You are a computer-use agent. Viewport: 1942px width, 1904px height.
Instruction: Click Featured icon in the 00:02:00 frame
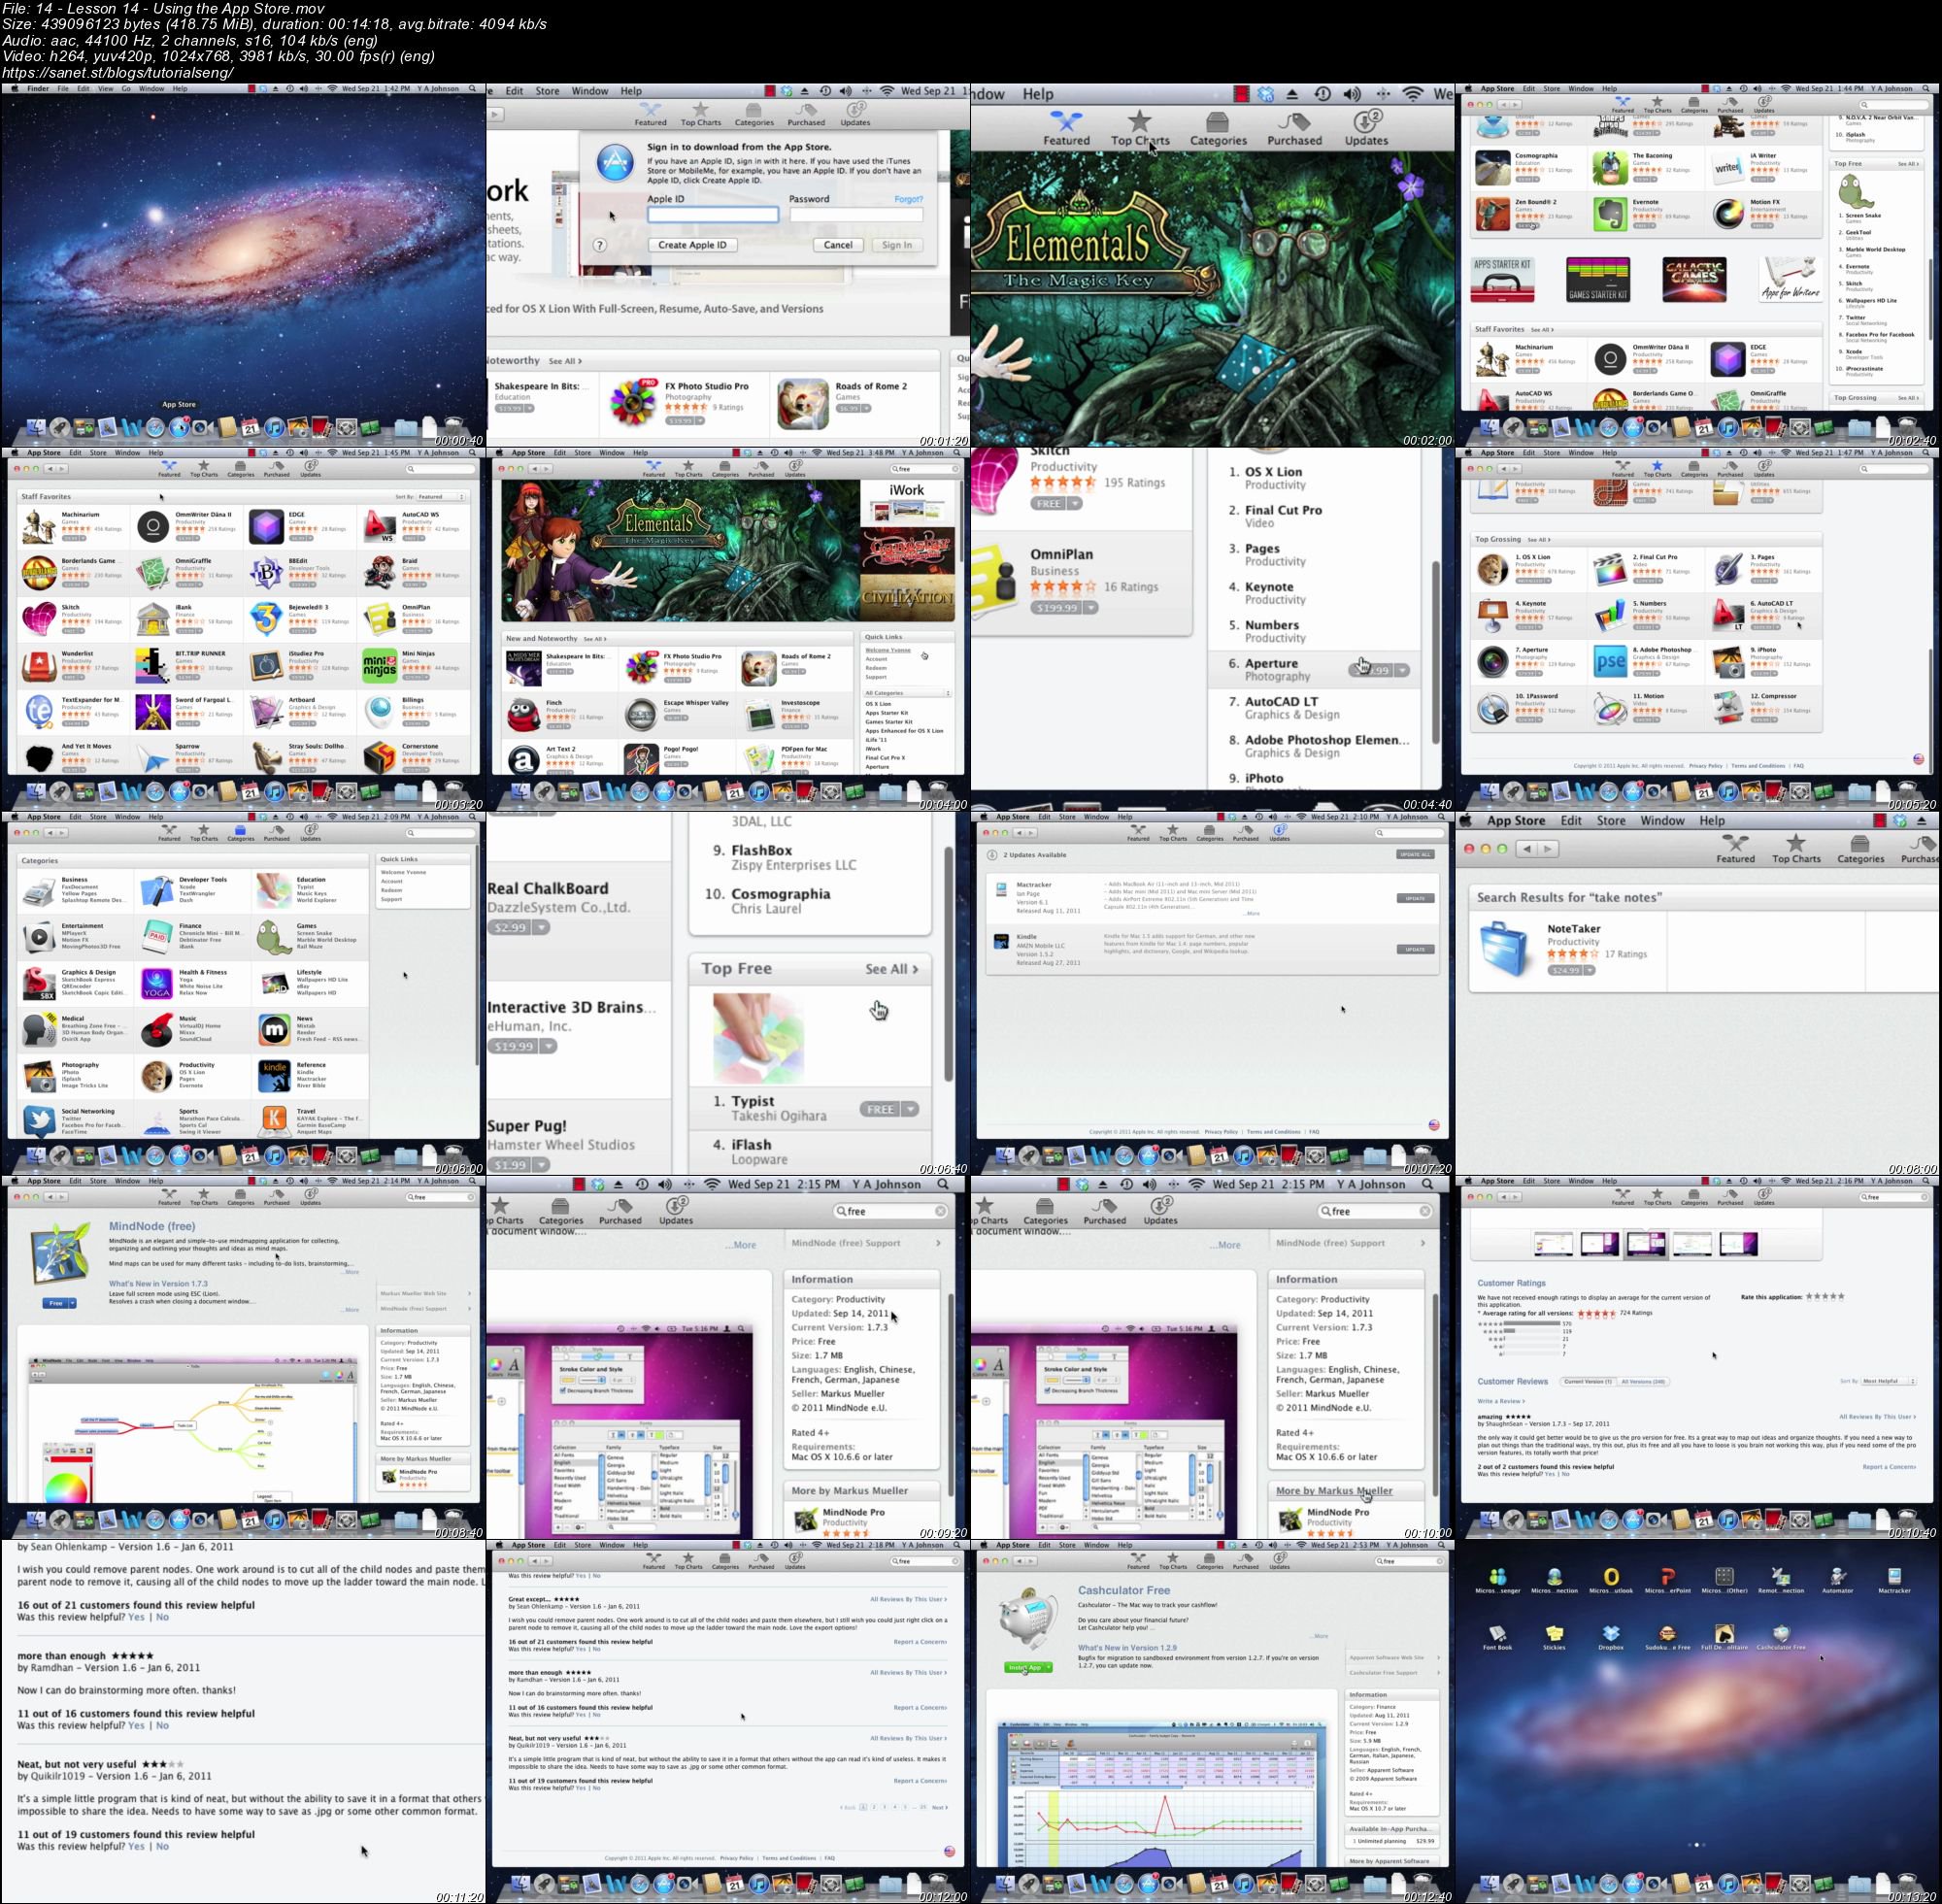pyautogui.click(x=1066, y=122)
